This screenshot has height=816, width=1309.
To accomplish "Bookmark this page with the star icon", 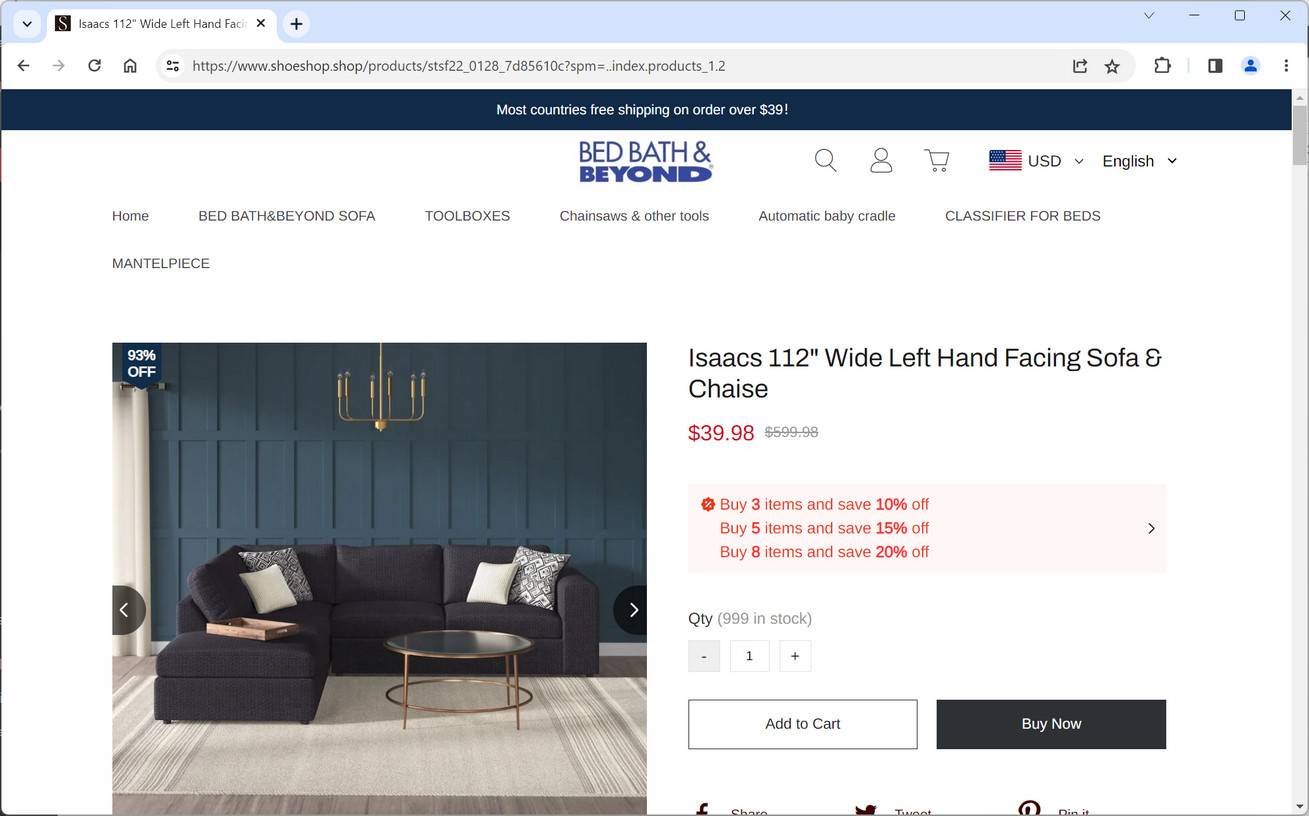I will coord(1112,66).
